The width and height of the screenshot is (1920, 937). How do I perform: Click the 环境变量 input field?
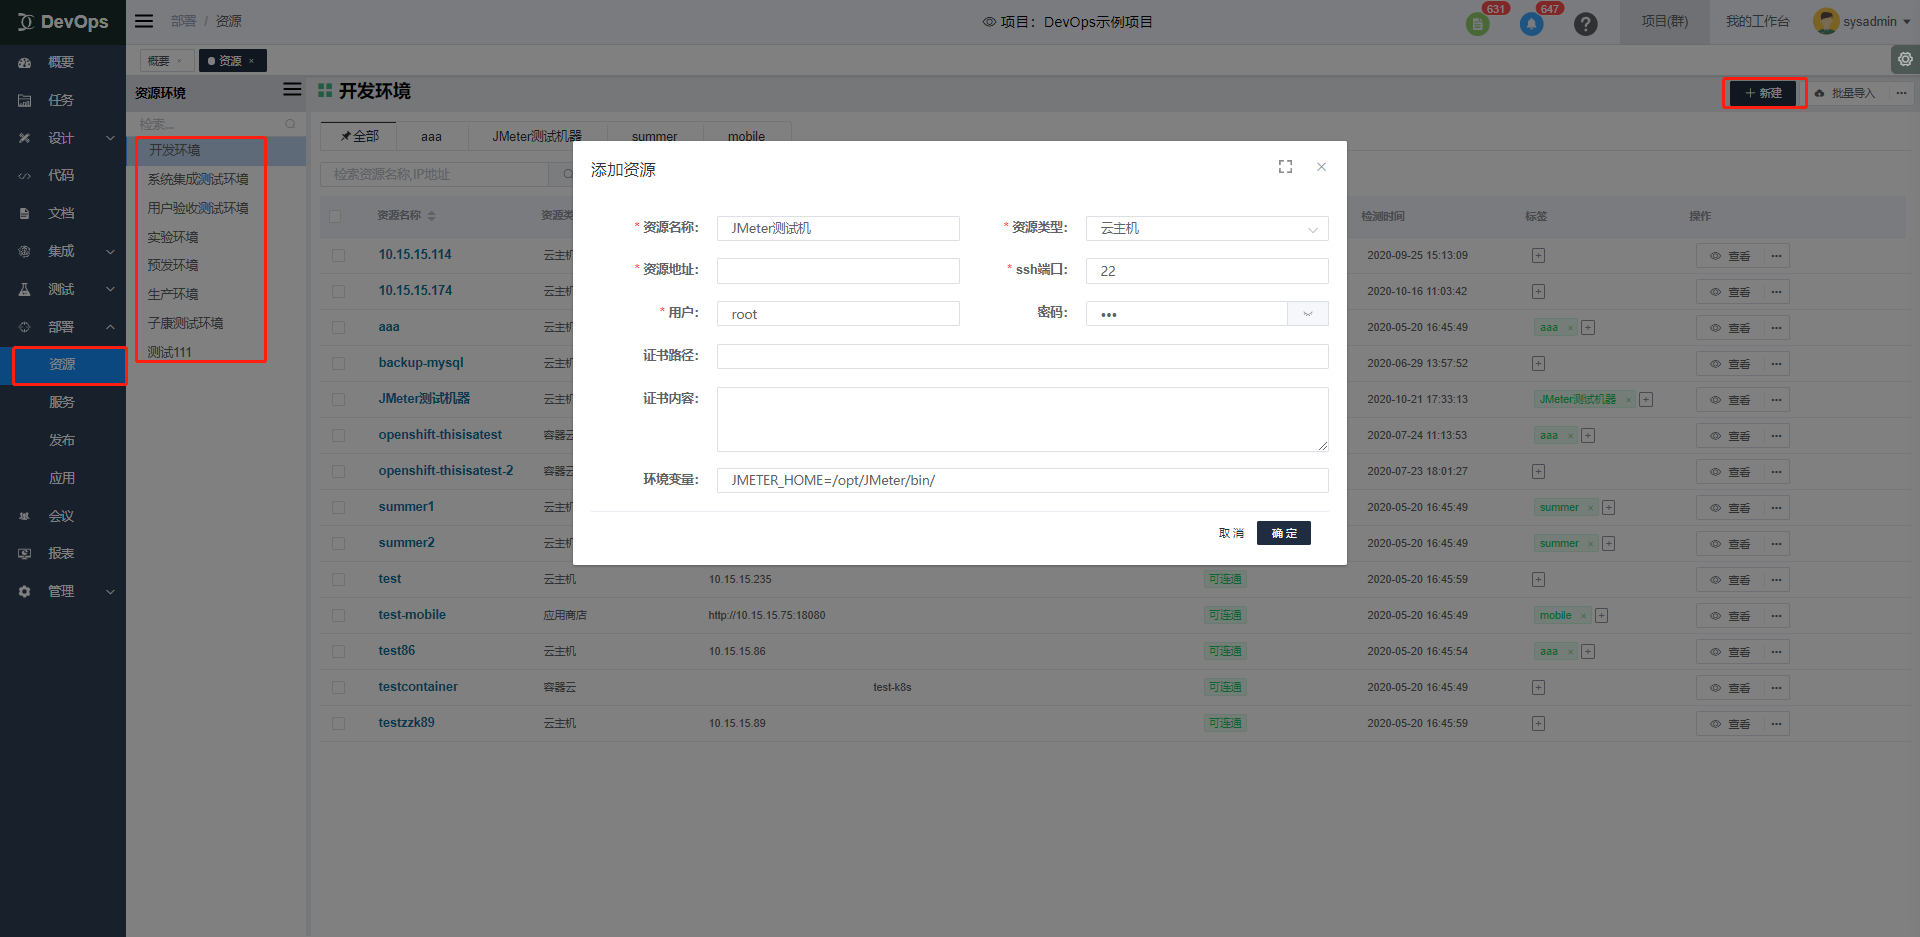point(1022,480)
